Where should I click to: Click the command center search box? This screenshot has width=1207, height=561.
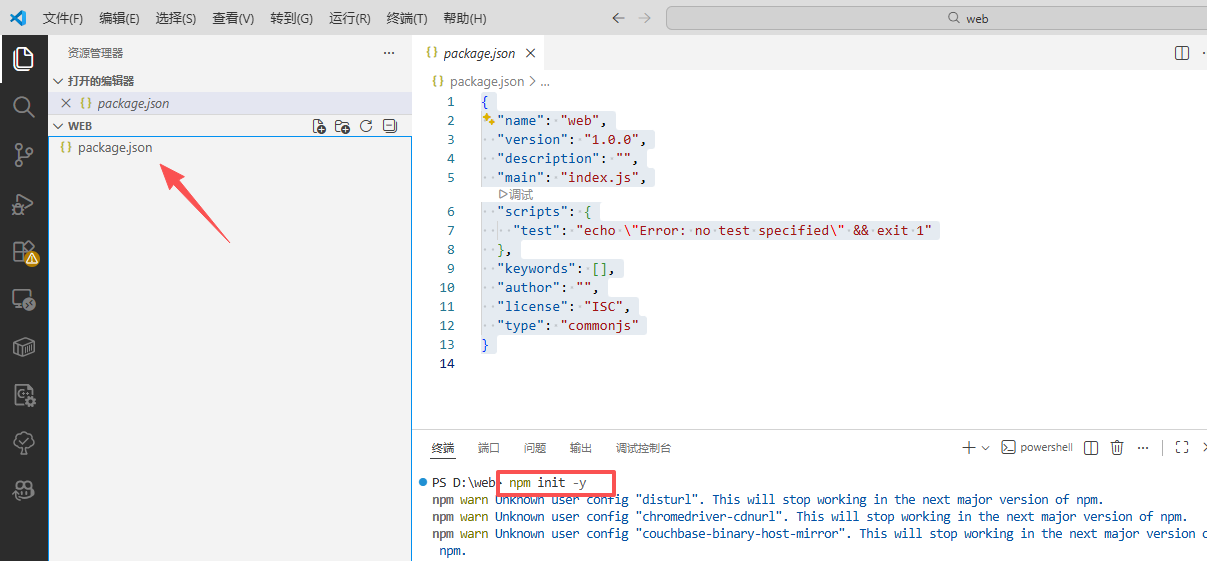click(935, 18)
